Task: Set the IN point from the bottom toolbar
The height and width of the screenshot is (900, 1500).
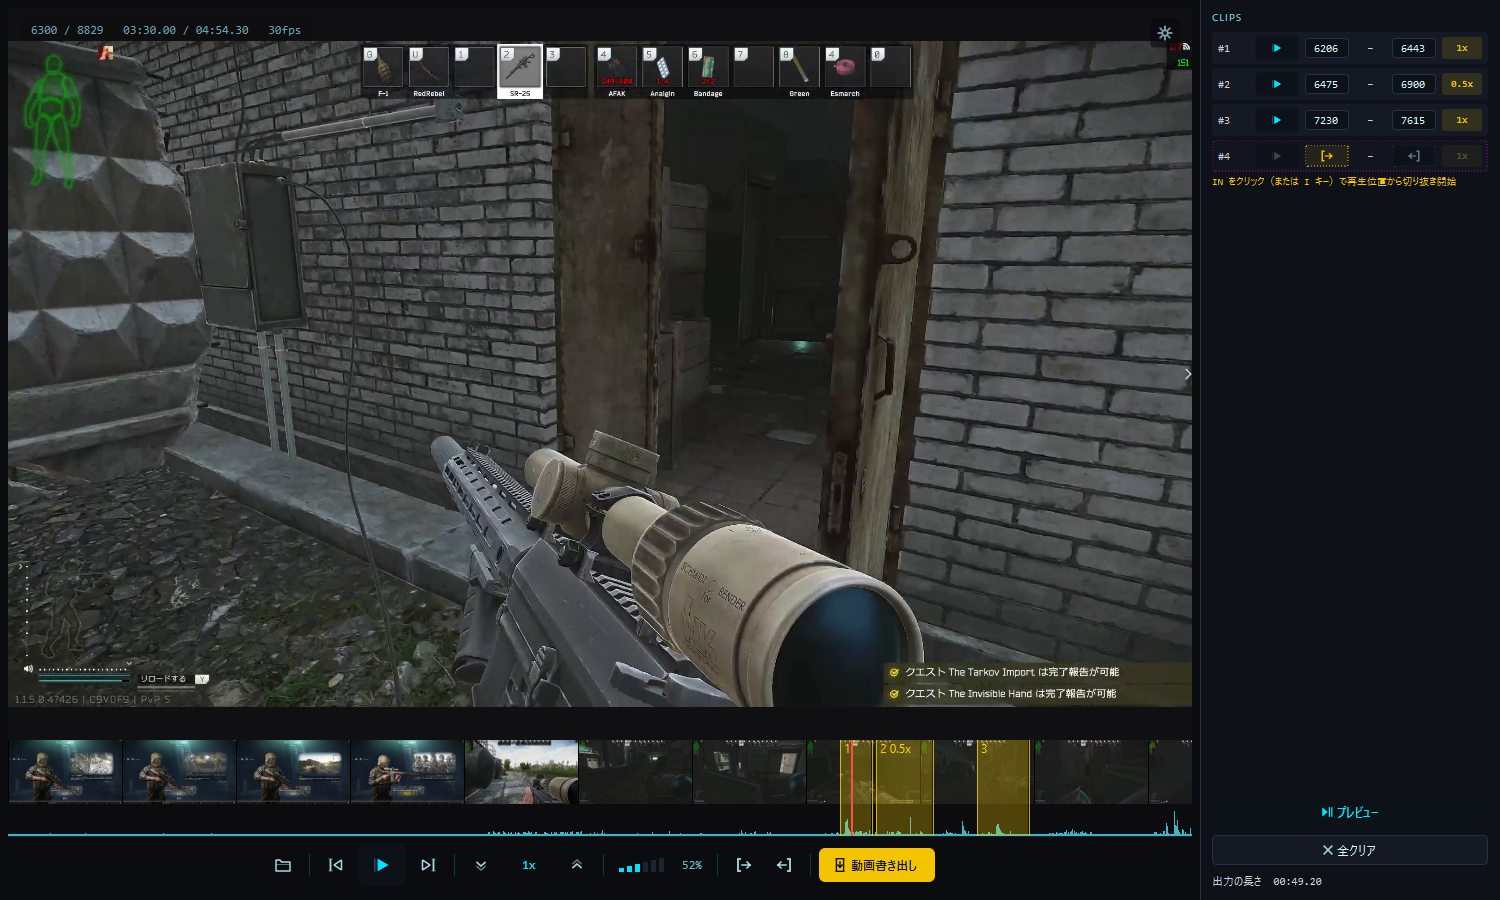Action: point(744,865)
